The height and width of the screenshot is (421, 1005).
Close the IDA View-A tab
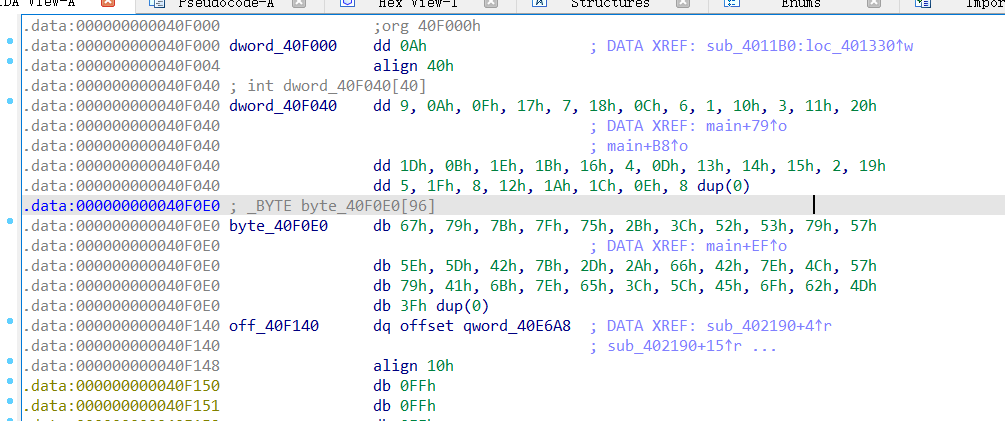[x=107, y=4]
